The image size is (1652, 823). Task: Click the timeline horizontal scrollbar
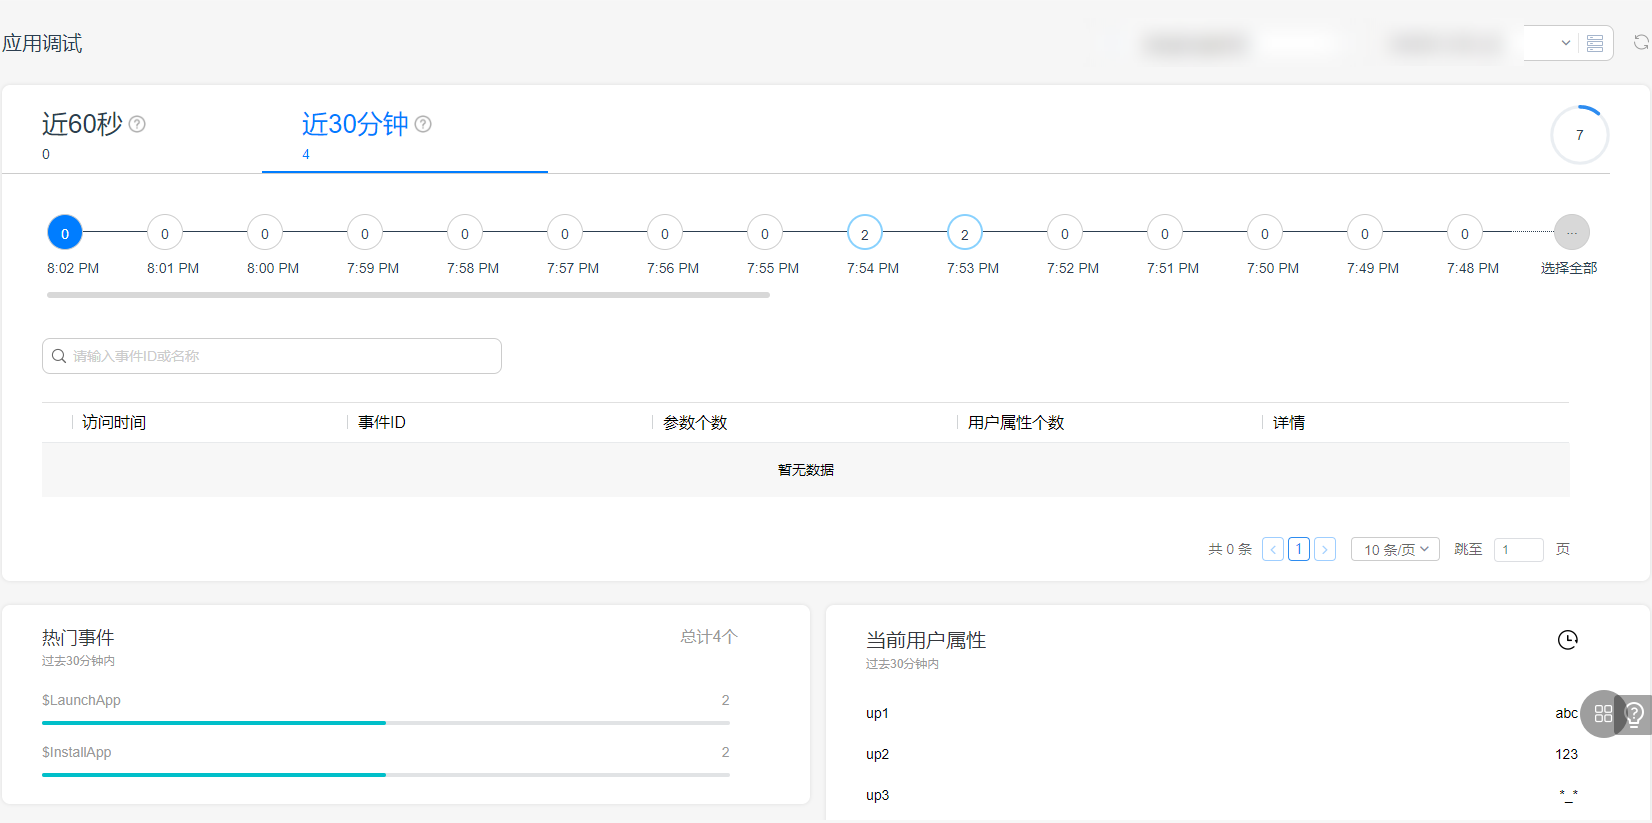coord(408,295)
